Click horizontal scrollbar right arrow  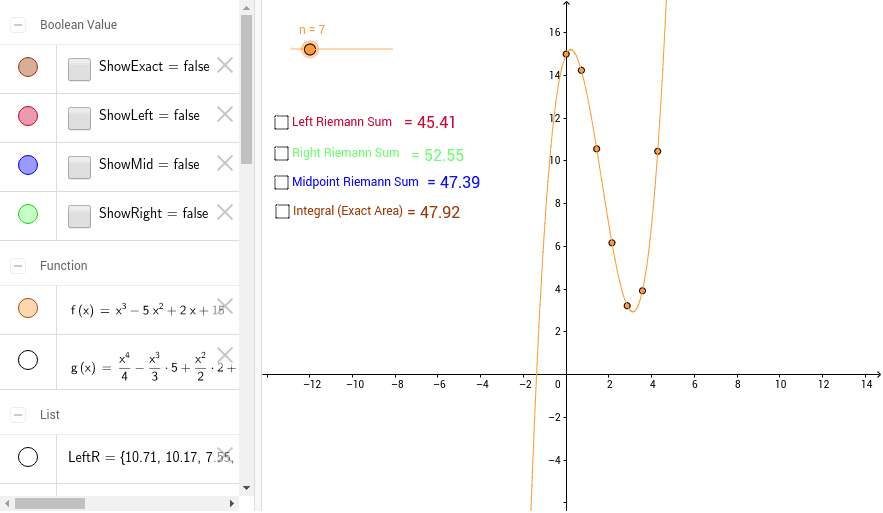tap(231, 503)
